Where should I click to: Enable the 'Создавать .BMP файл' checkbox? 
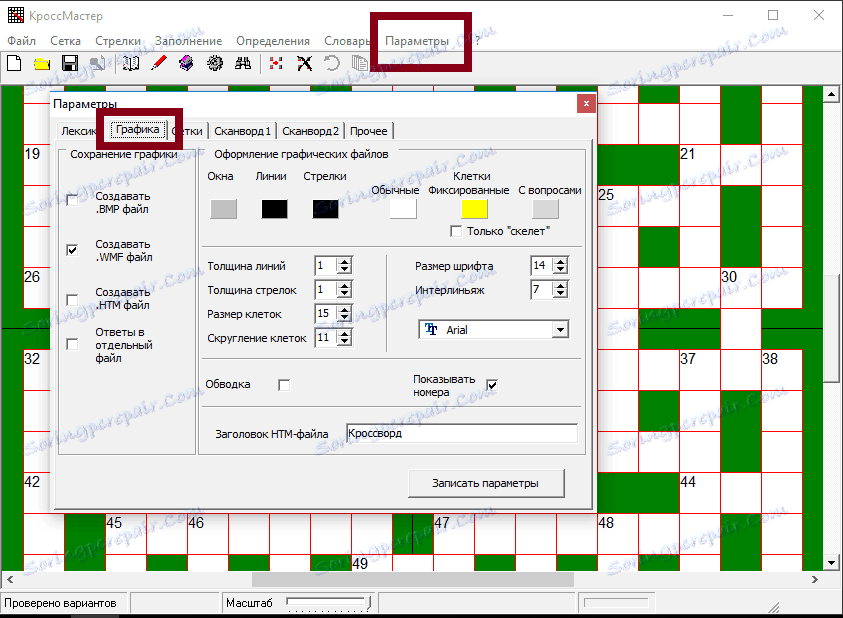[x=72, y=201]
